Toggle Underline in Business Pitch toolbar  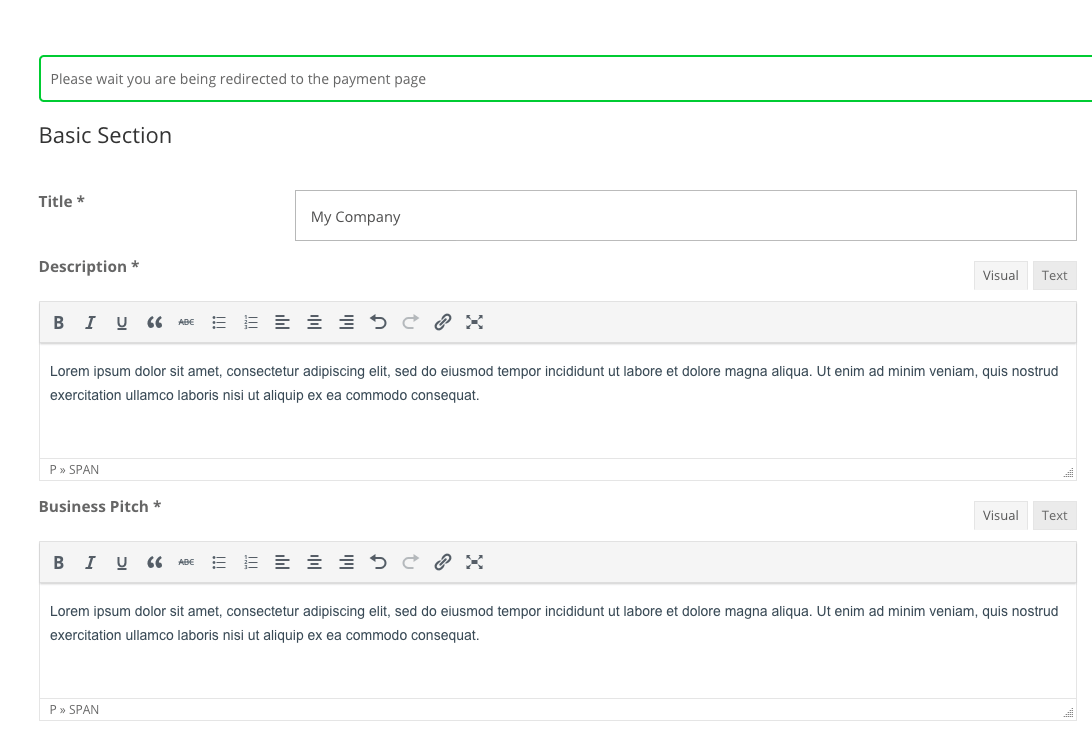tap(122, 562)
